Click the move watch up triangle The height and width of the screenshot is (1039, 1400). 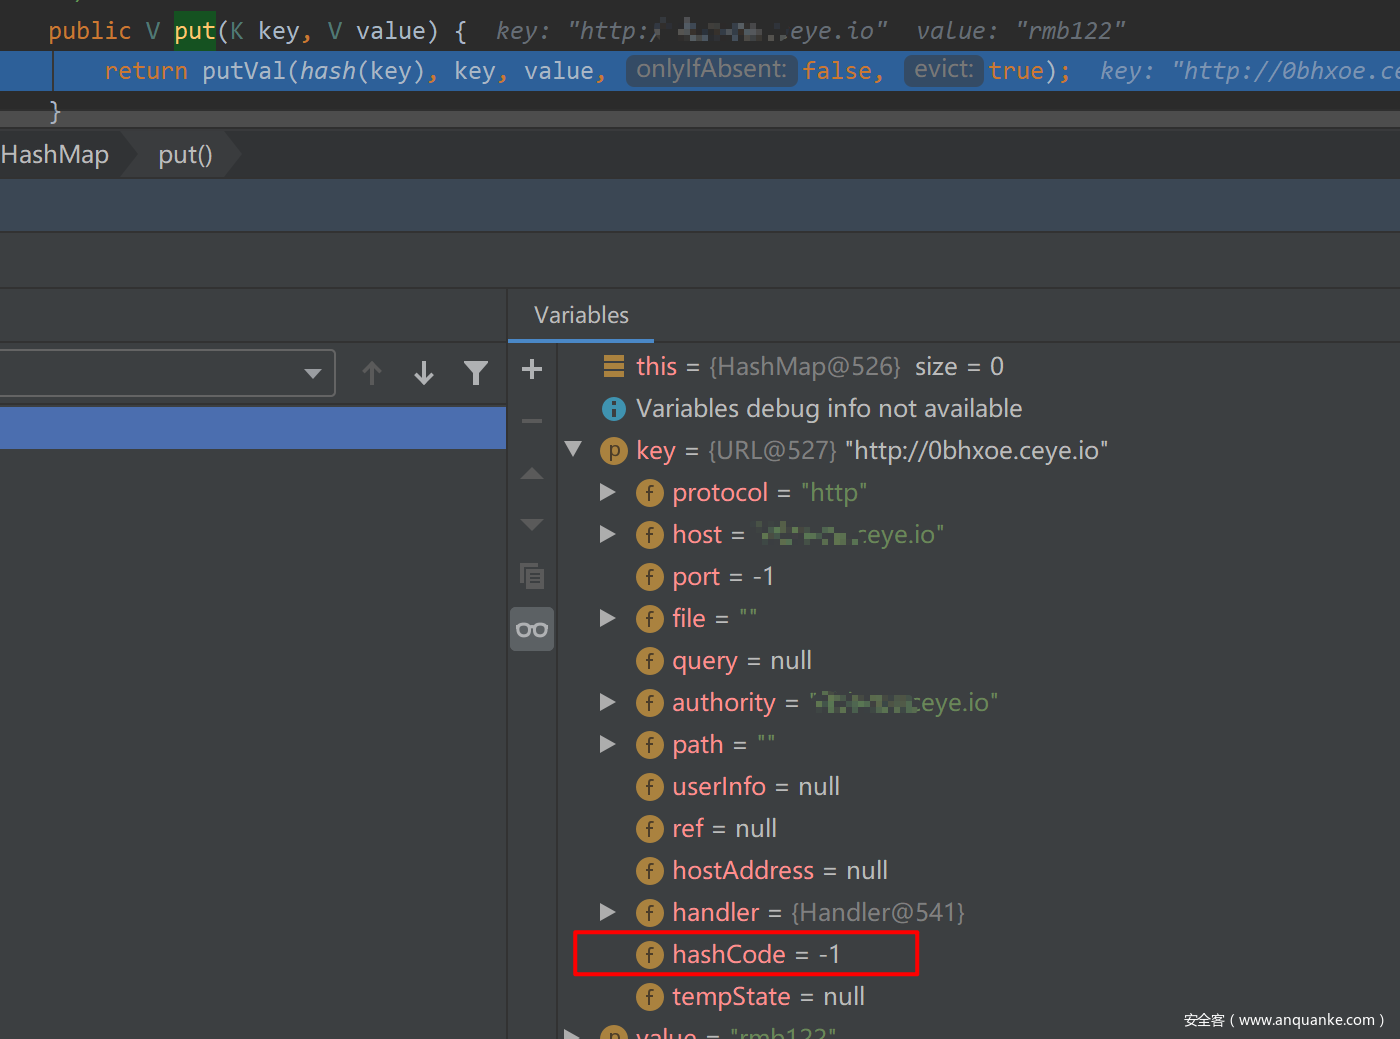pos(532,473)
